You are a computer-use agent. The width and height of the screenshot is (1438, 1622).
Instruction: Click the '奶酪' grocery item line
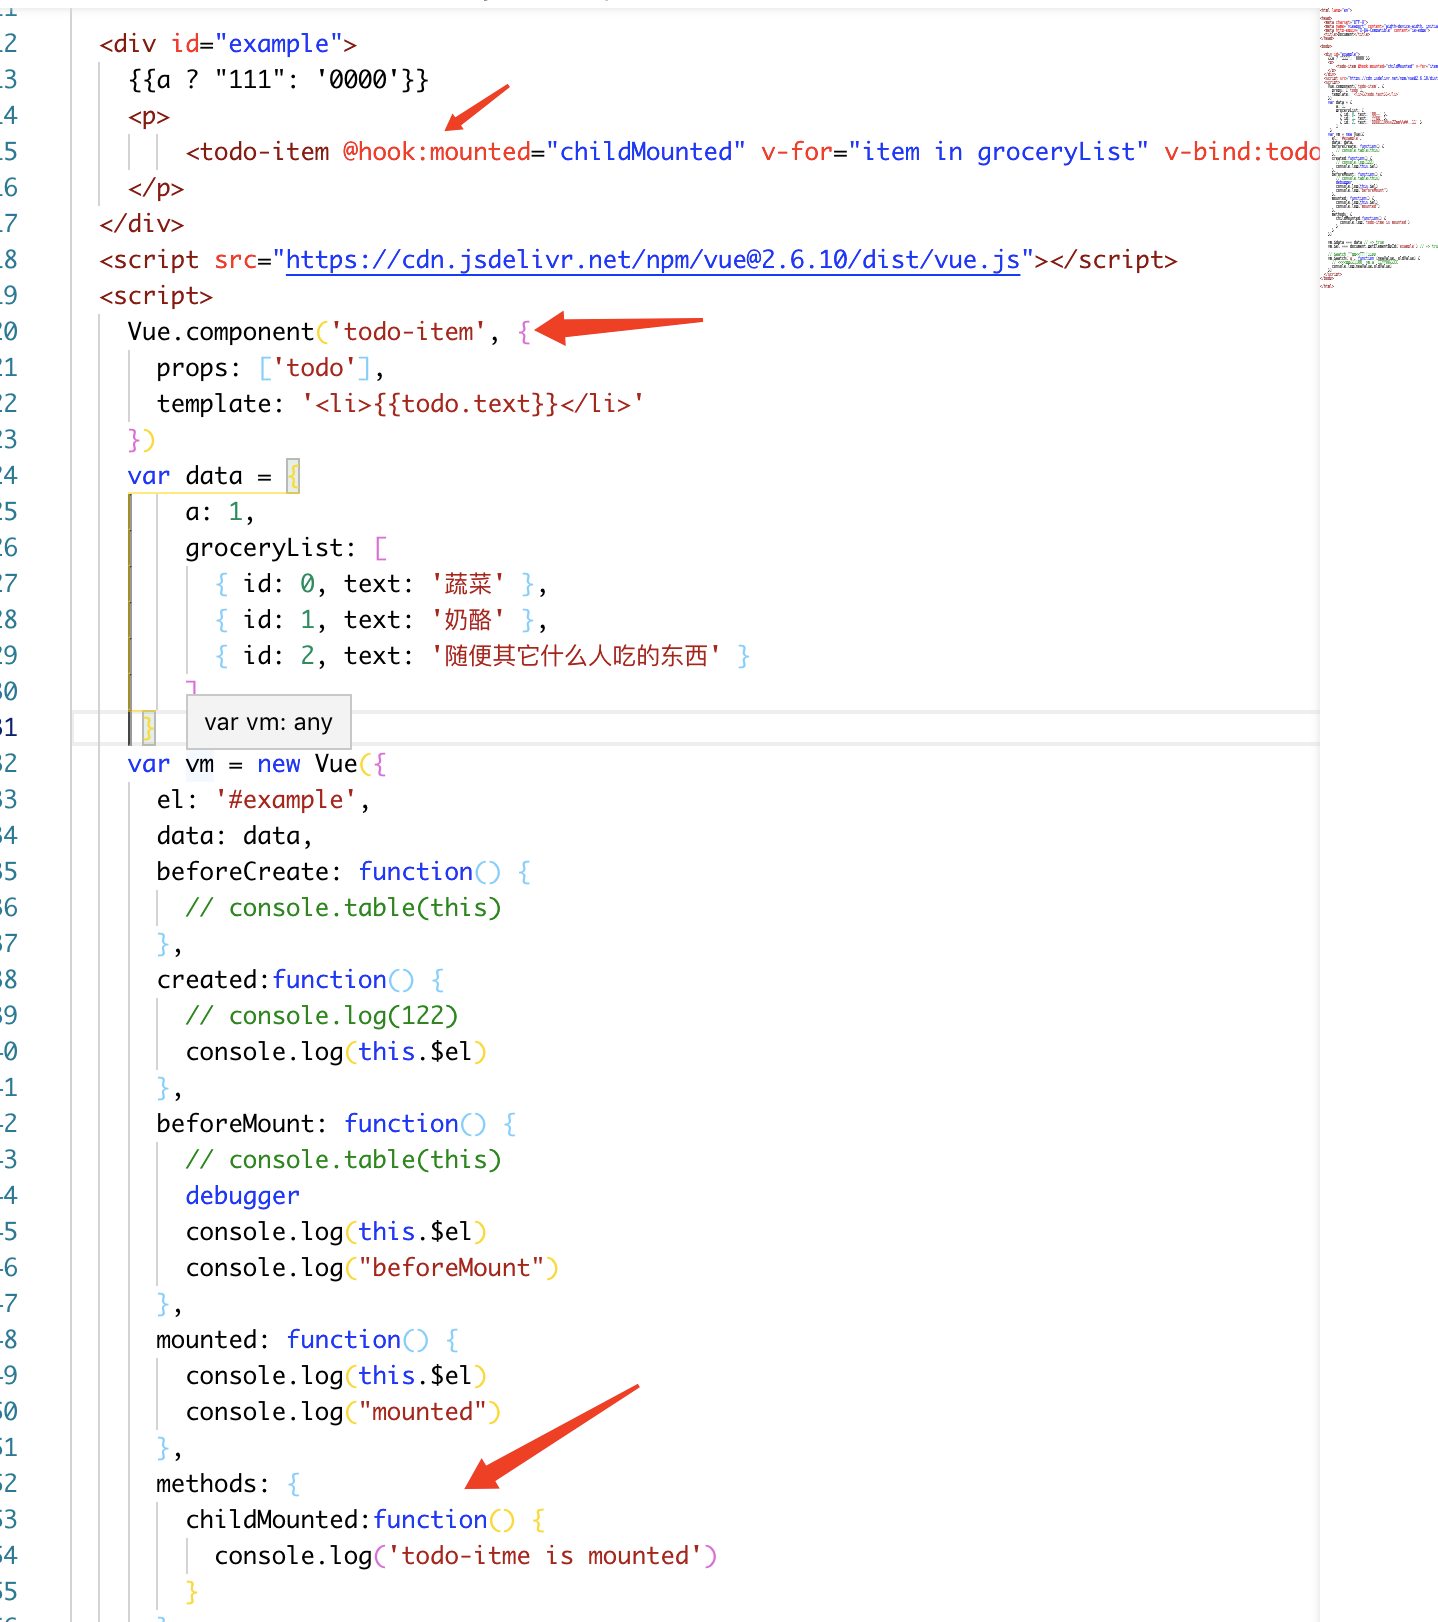click(x=380, y=620)
